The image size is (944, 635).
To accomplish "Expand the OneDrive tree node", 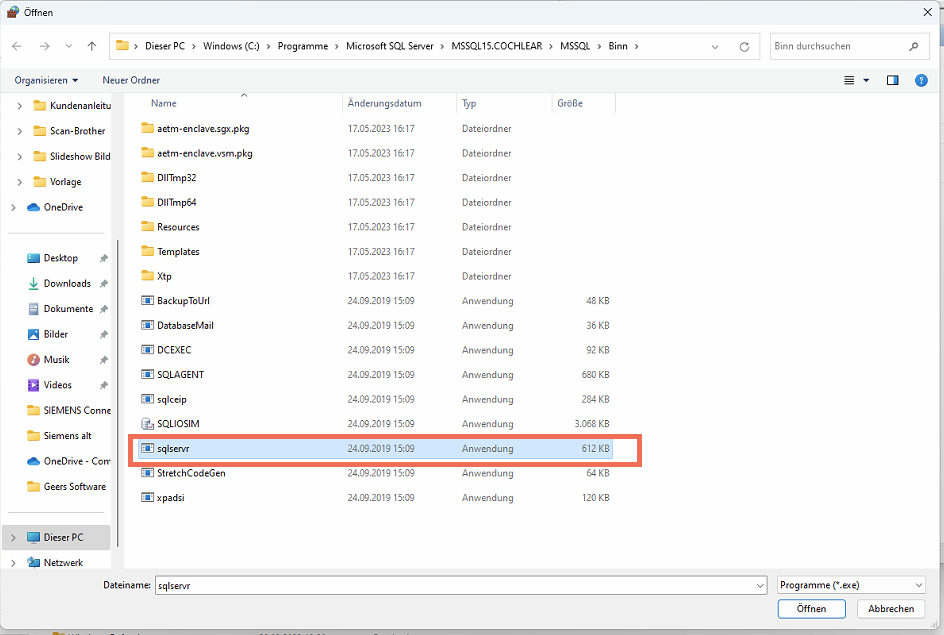I will click(13, 207).
